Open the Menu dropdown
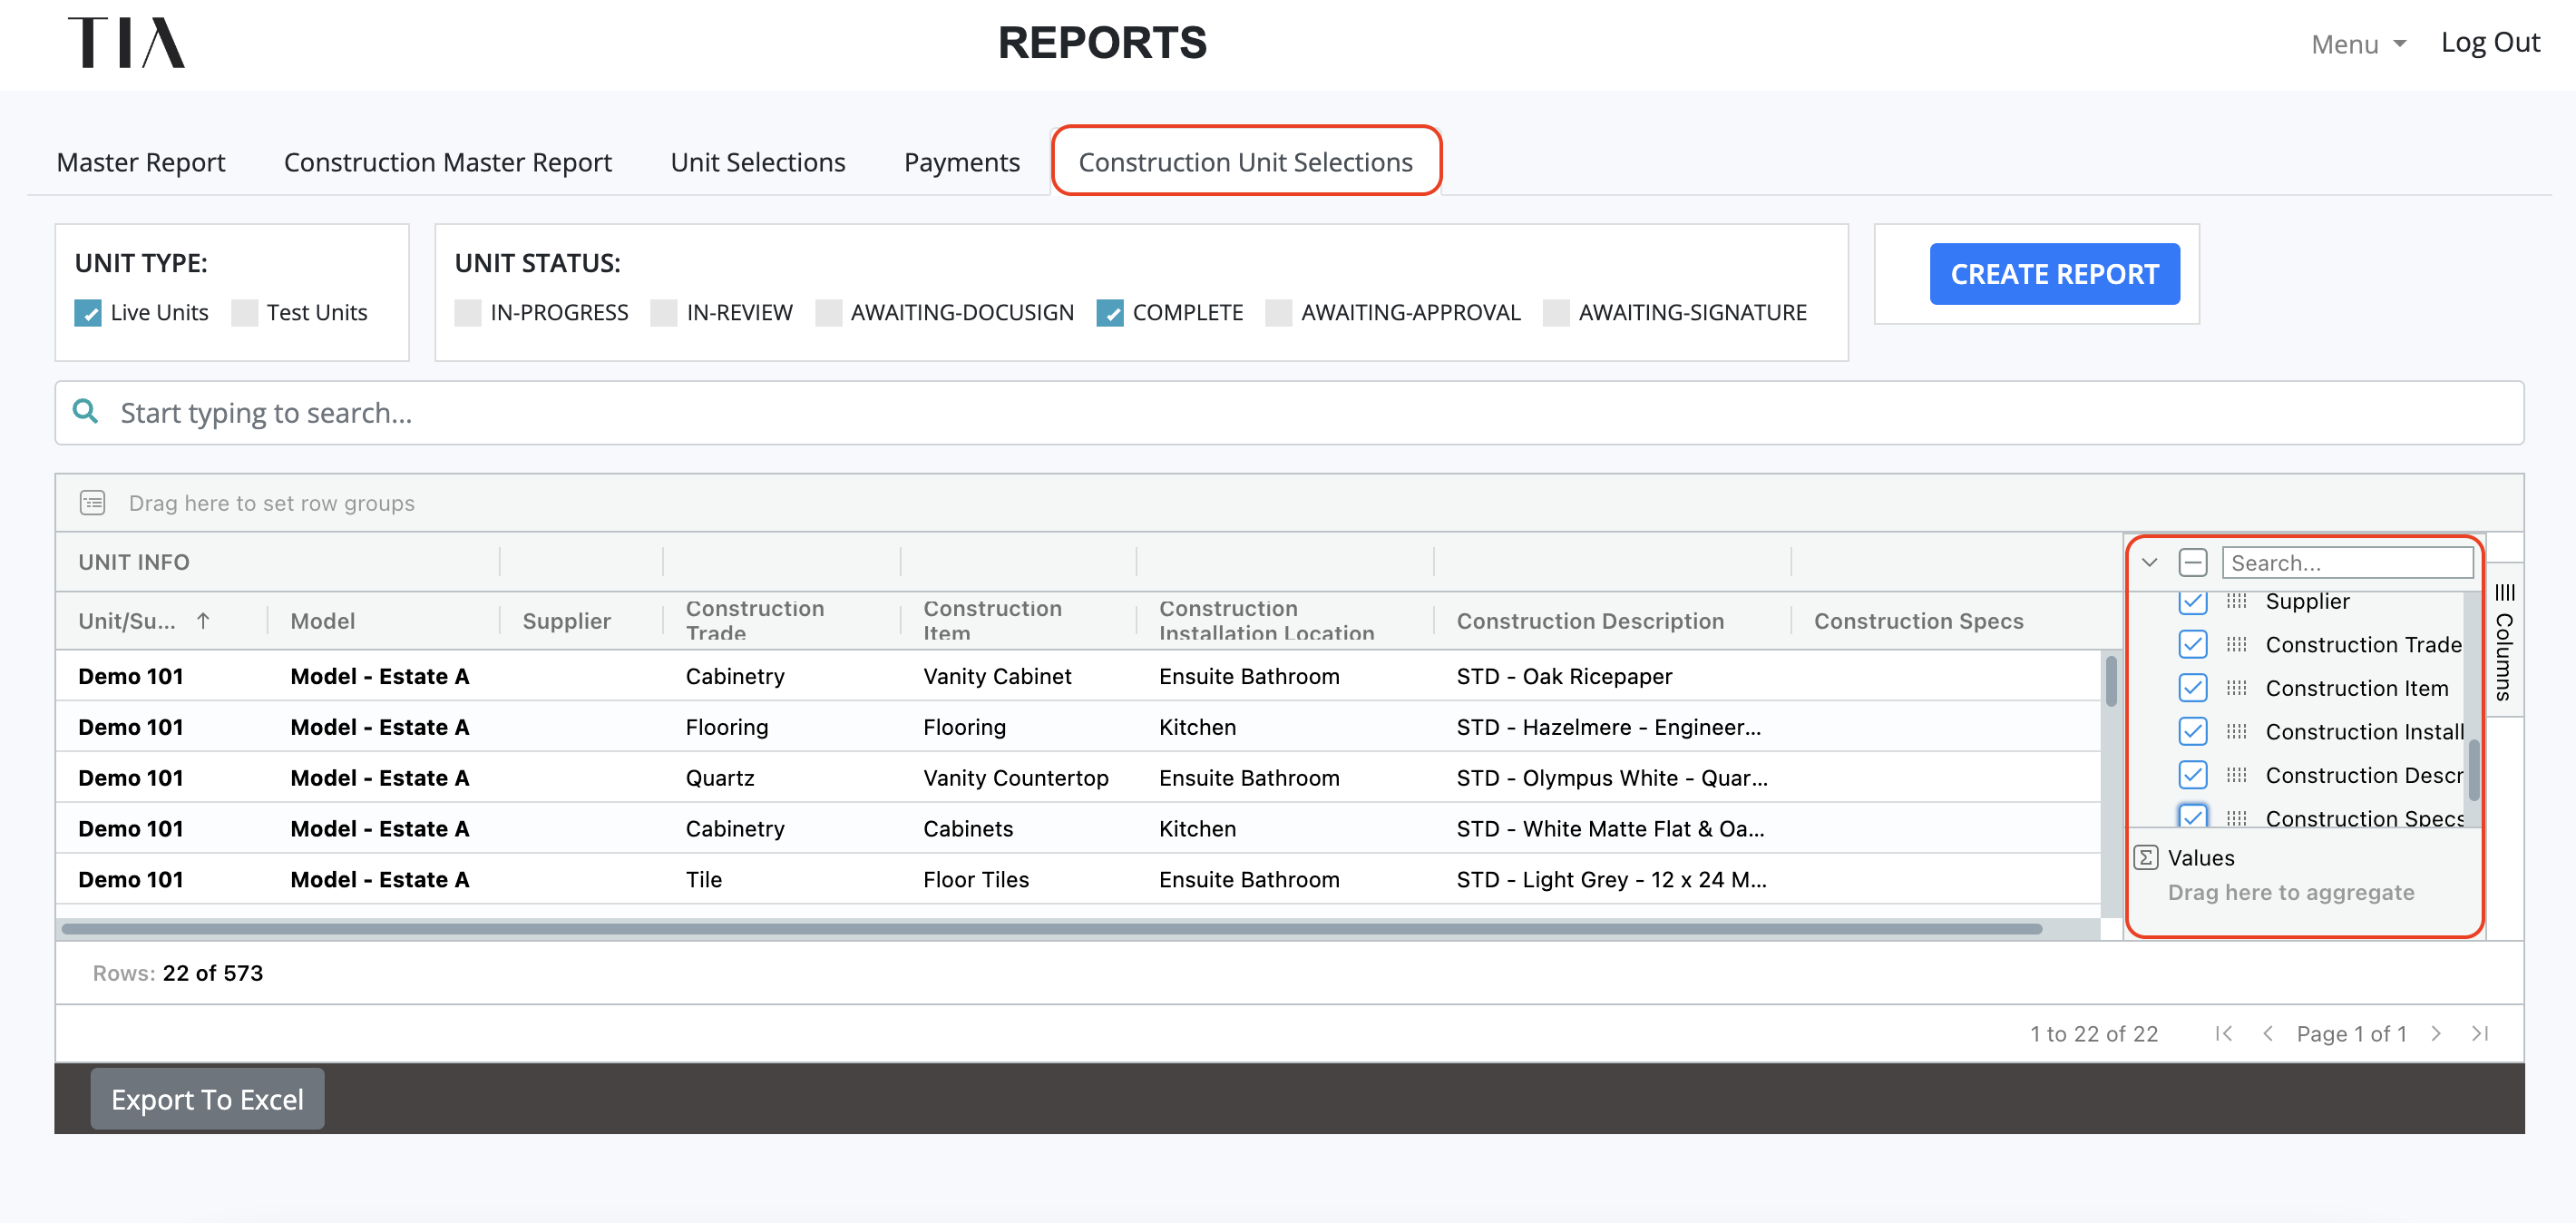The height and width of the screenshot is (1223, 2576). pos(2358,44)
